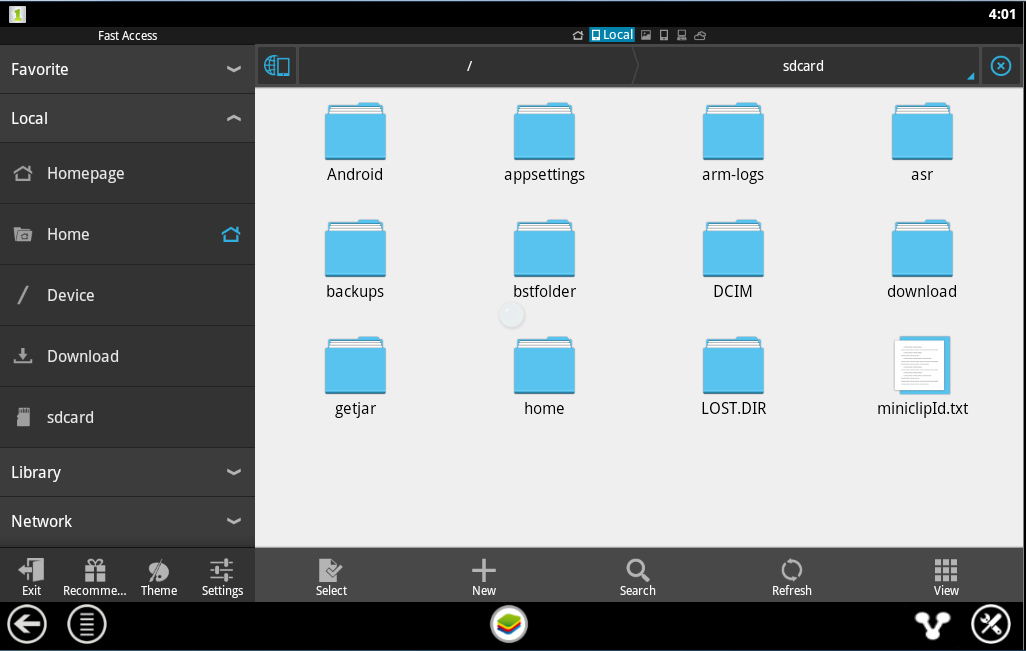Open the BlueStacks tools wrench icon
Screen dimensions: 1026x651
tap(991, 624)
